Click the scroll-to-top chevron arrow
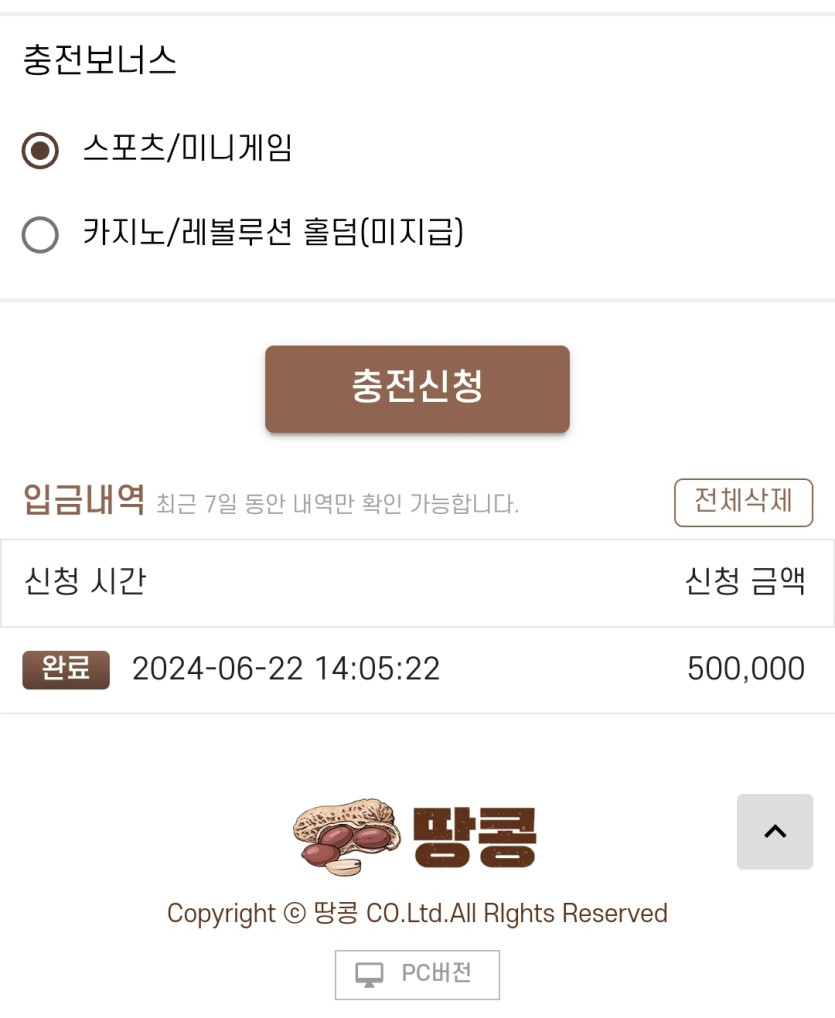 tap(775, 831)
